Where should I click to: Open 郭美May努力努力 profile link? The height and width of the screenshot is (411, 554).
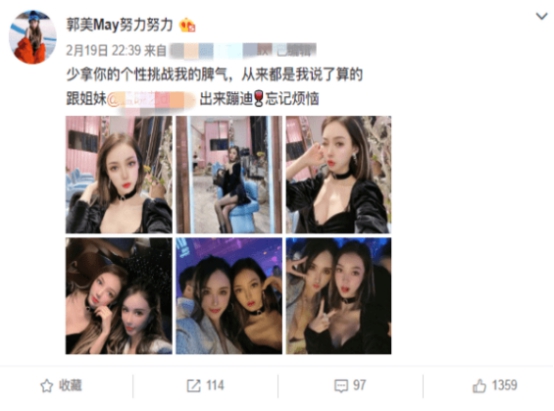point(120,25)
